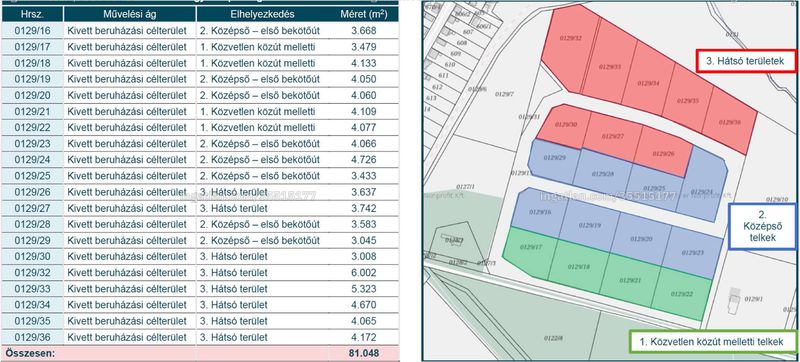This screenshot has height=362, width=800.
Task: Click the 6.002 size value
Action: (x=364, y=273)
